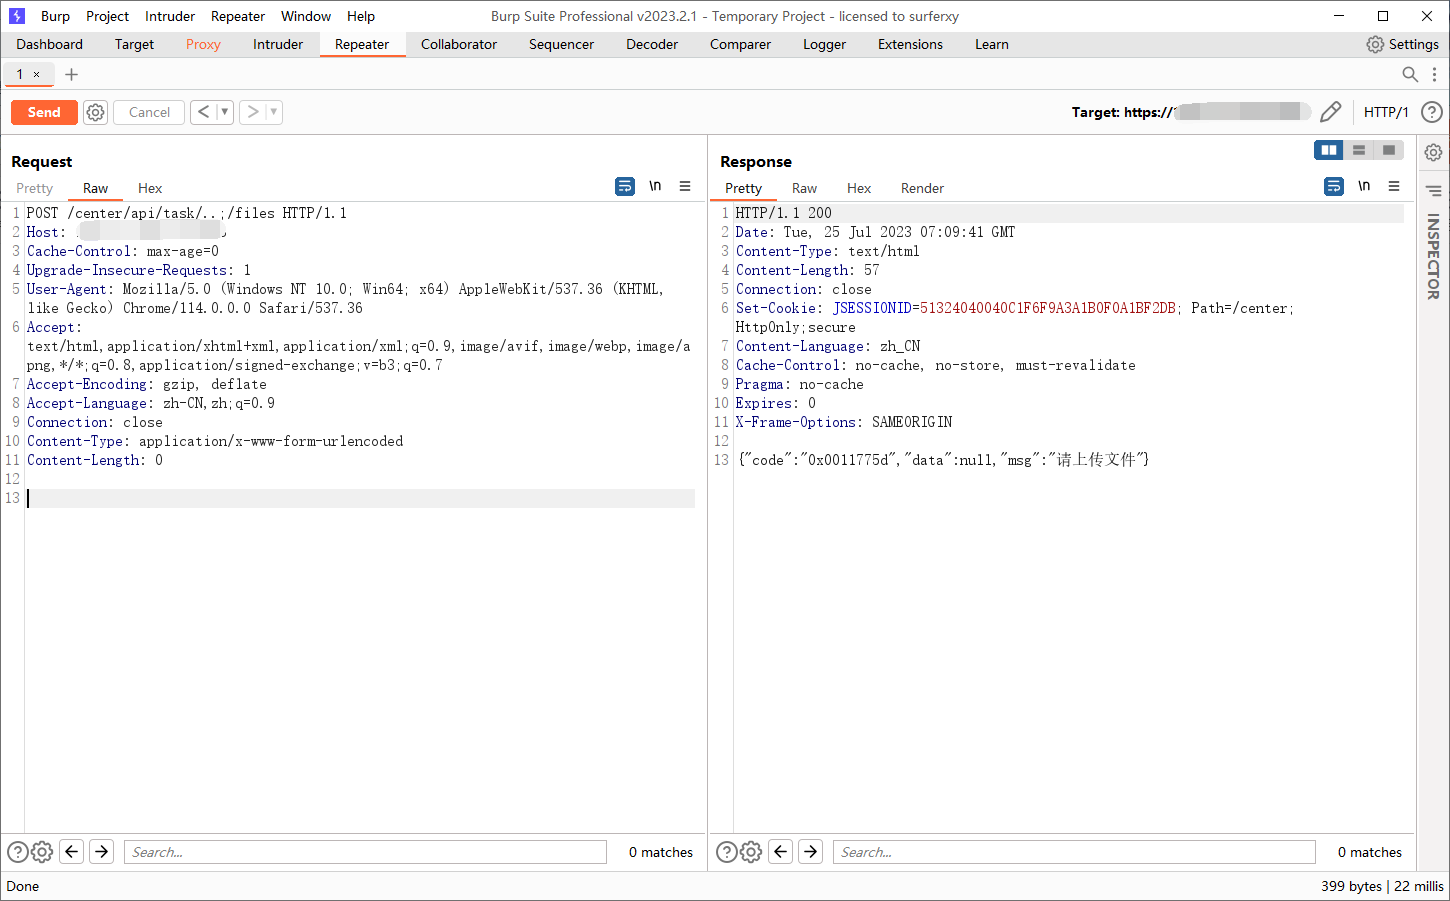Switch to the Comparer tab
Viewport: 1450px width, 901px height.
coord(740,44)
